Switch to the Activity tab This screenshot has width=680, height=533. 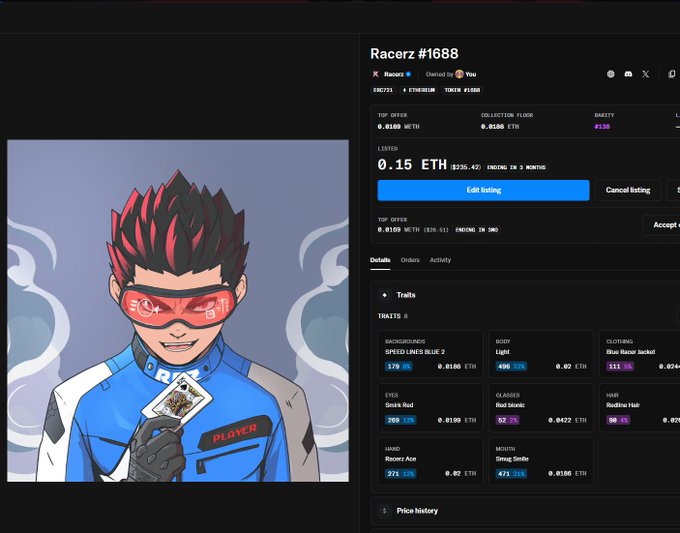click(x=440, y=260)
